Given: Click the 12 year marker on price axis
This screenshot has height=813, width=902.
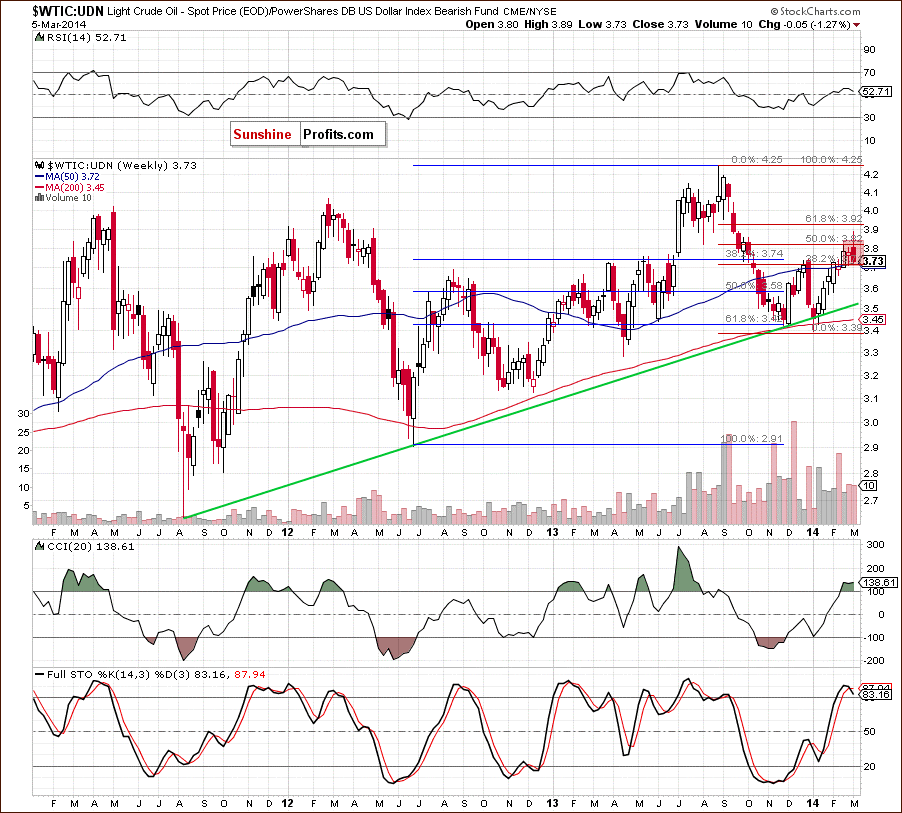Looking at the screenshot, I should (287, 532).
